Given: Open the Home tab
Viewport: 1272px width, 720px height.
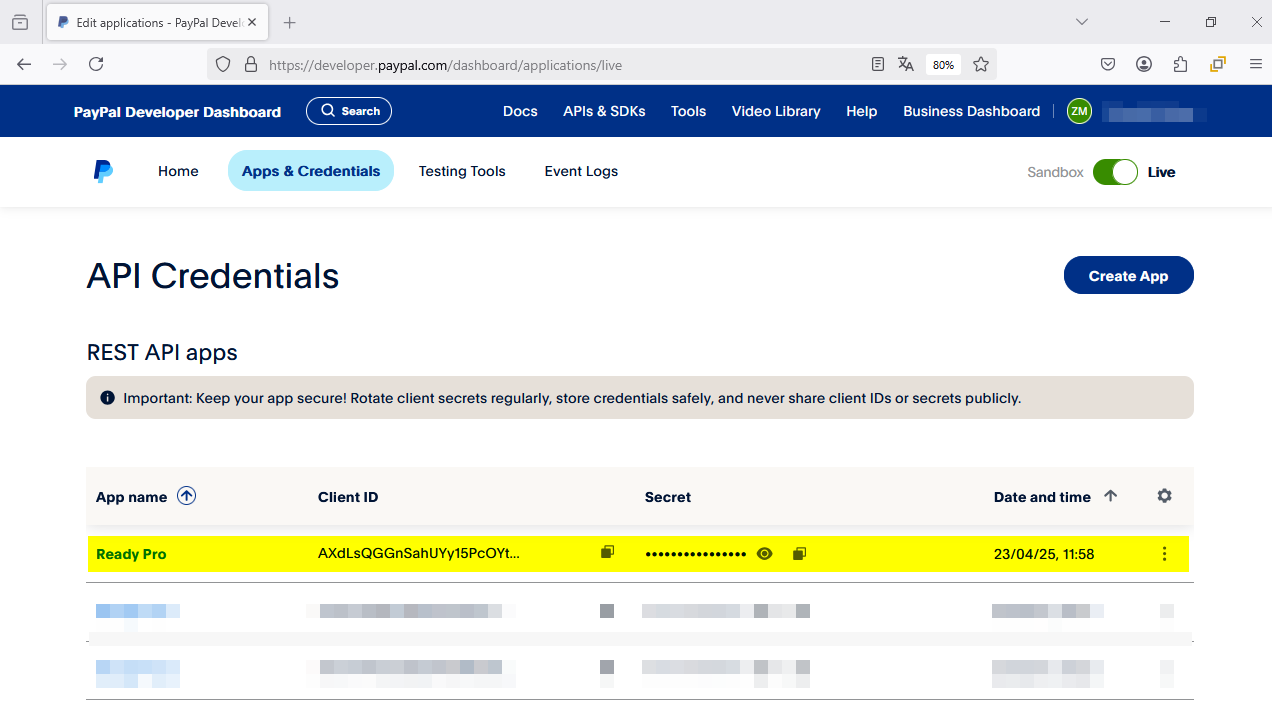Looking at the screenshot, I should tap(178, 171).
